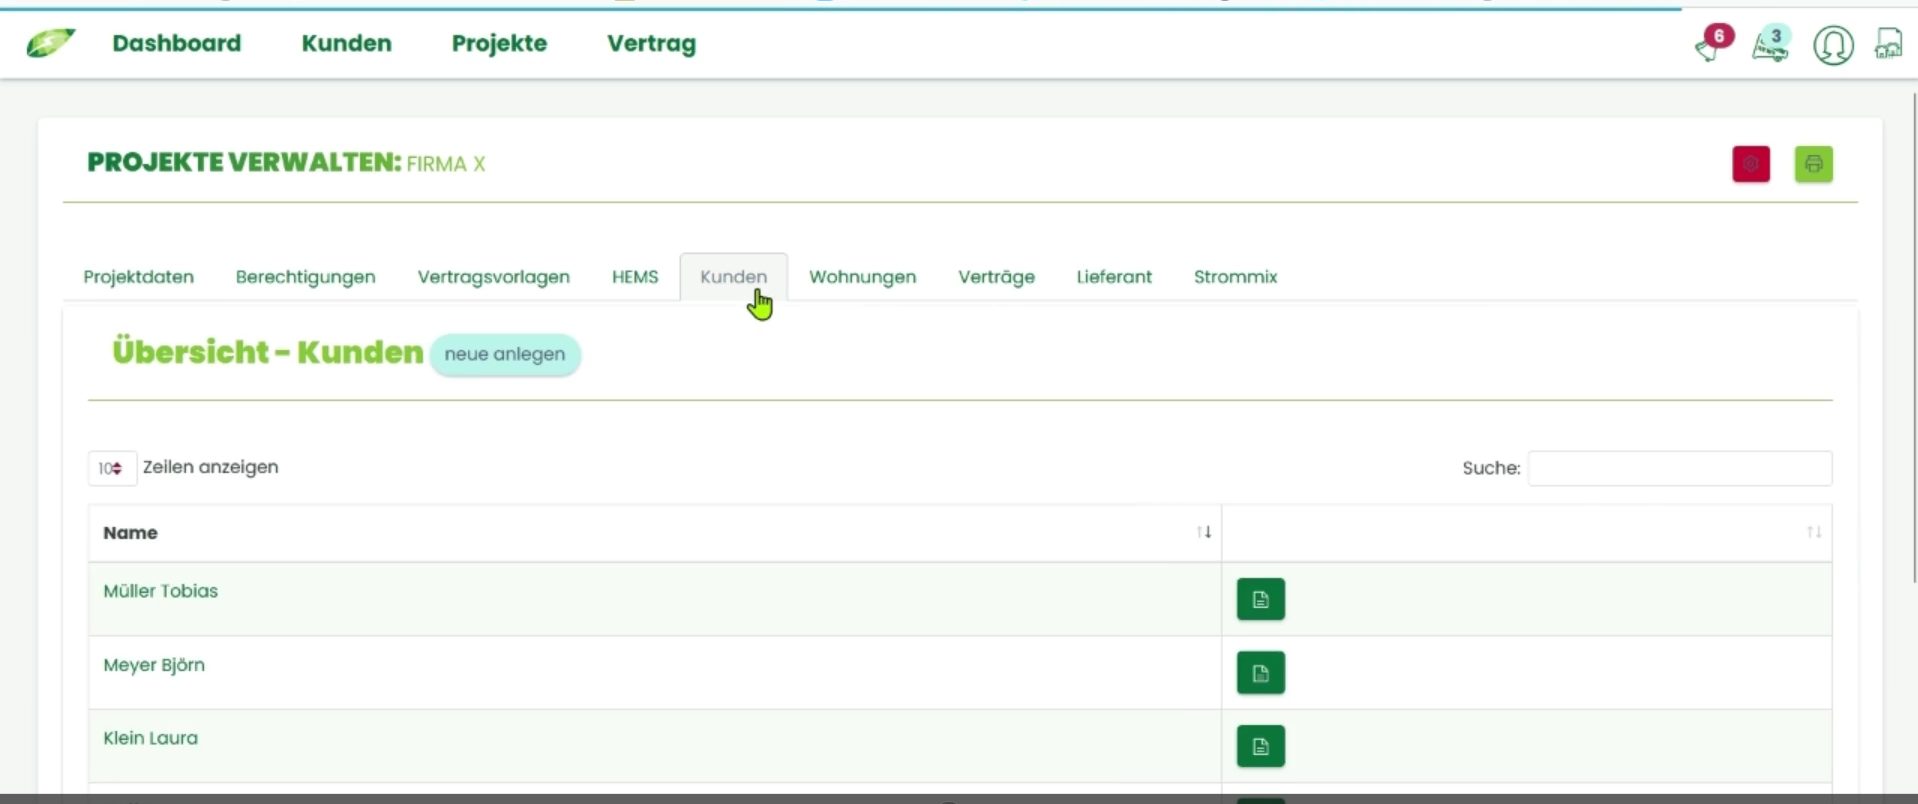Switch to the Verträge tab
This screenshot has height=804, width=1918.
coord(997,277)
